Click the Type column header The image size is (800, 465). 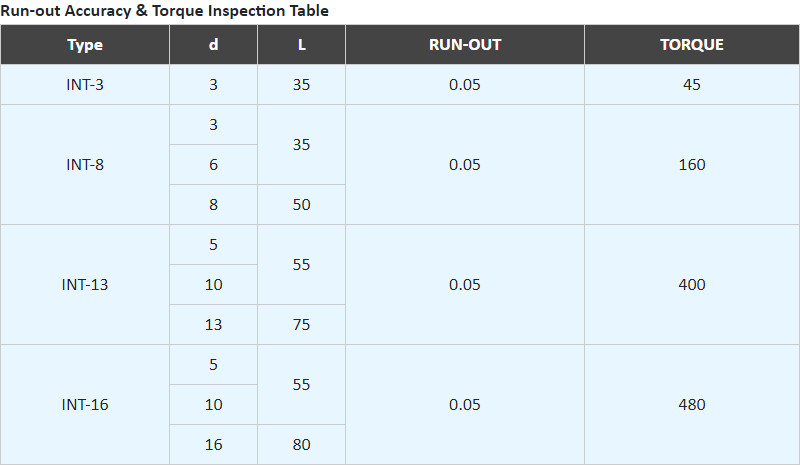(85, 45)
